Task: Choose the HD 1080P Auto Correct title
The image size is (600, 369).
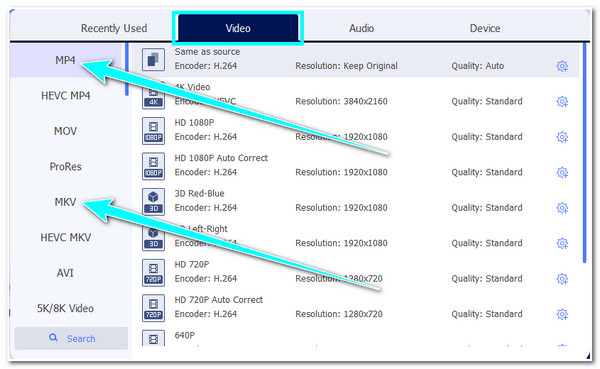Action: click(x=221, y=158)
